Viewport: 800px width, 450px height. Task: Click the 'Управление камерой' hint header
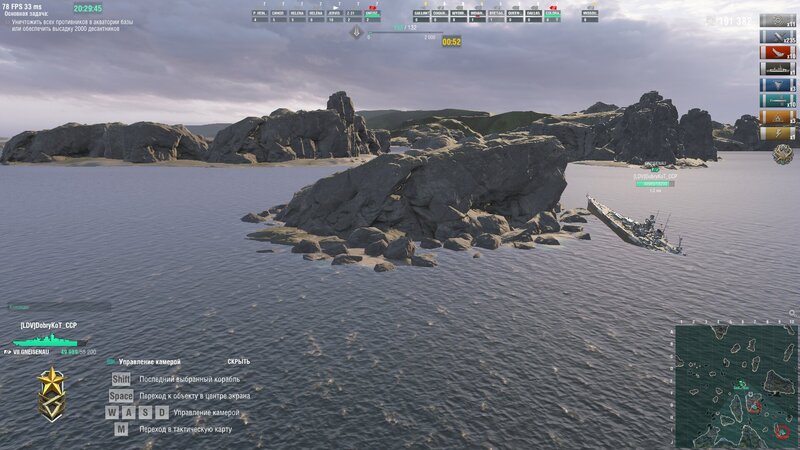coord(149,362)
